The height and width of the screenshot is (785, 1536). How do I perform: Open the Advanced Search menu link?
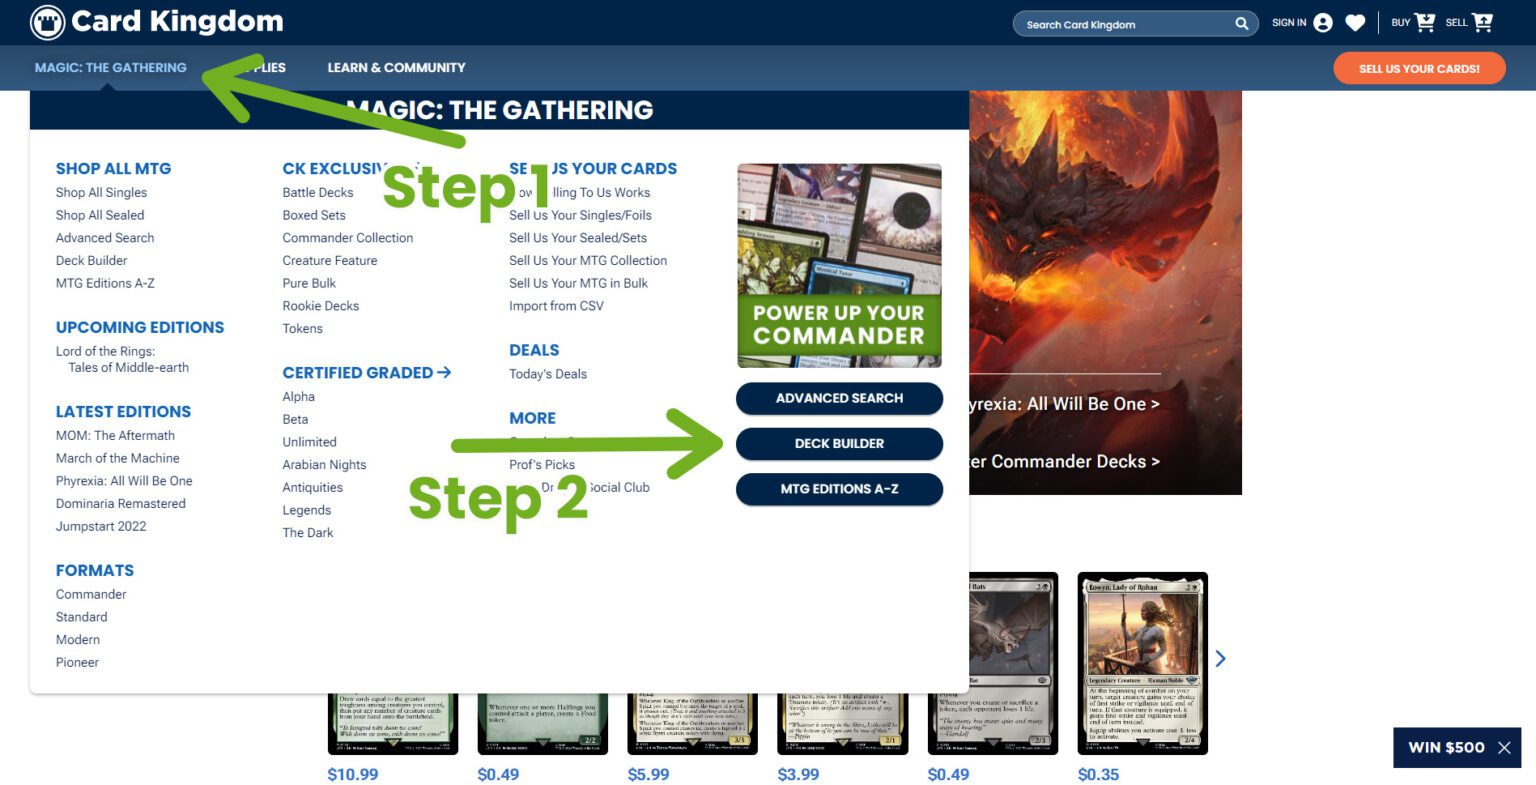(105, 238)
